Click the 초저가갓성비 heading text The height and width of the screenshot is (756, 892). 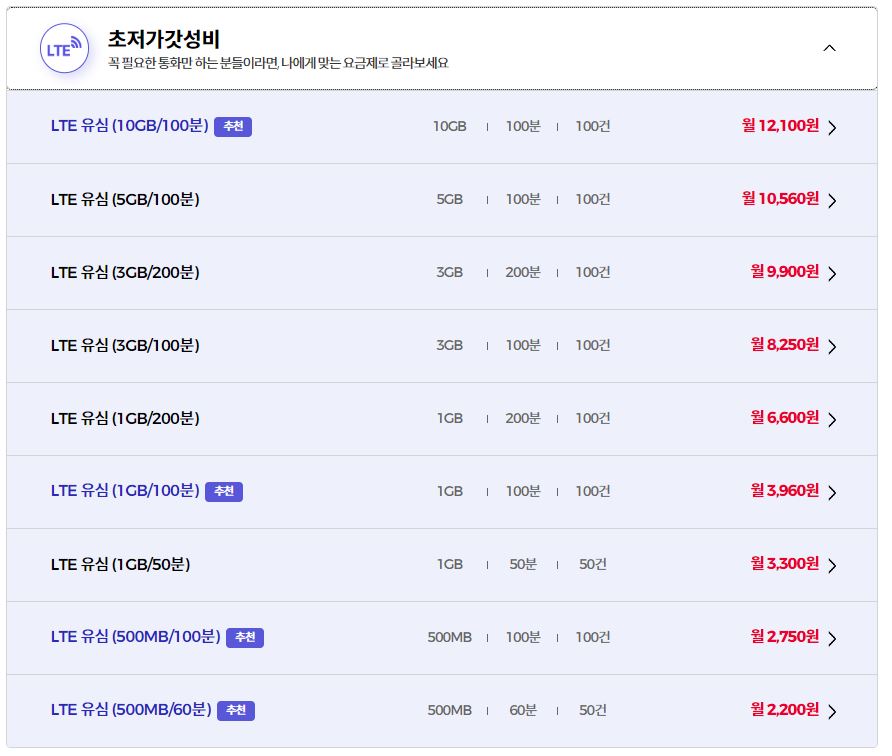coord(164,39)
